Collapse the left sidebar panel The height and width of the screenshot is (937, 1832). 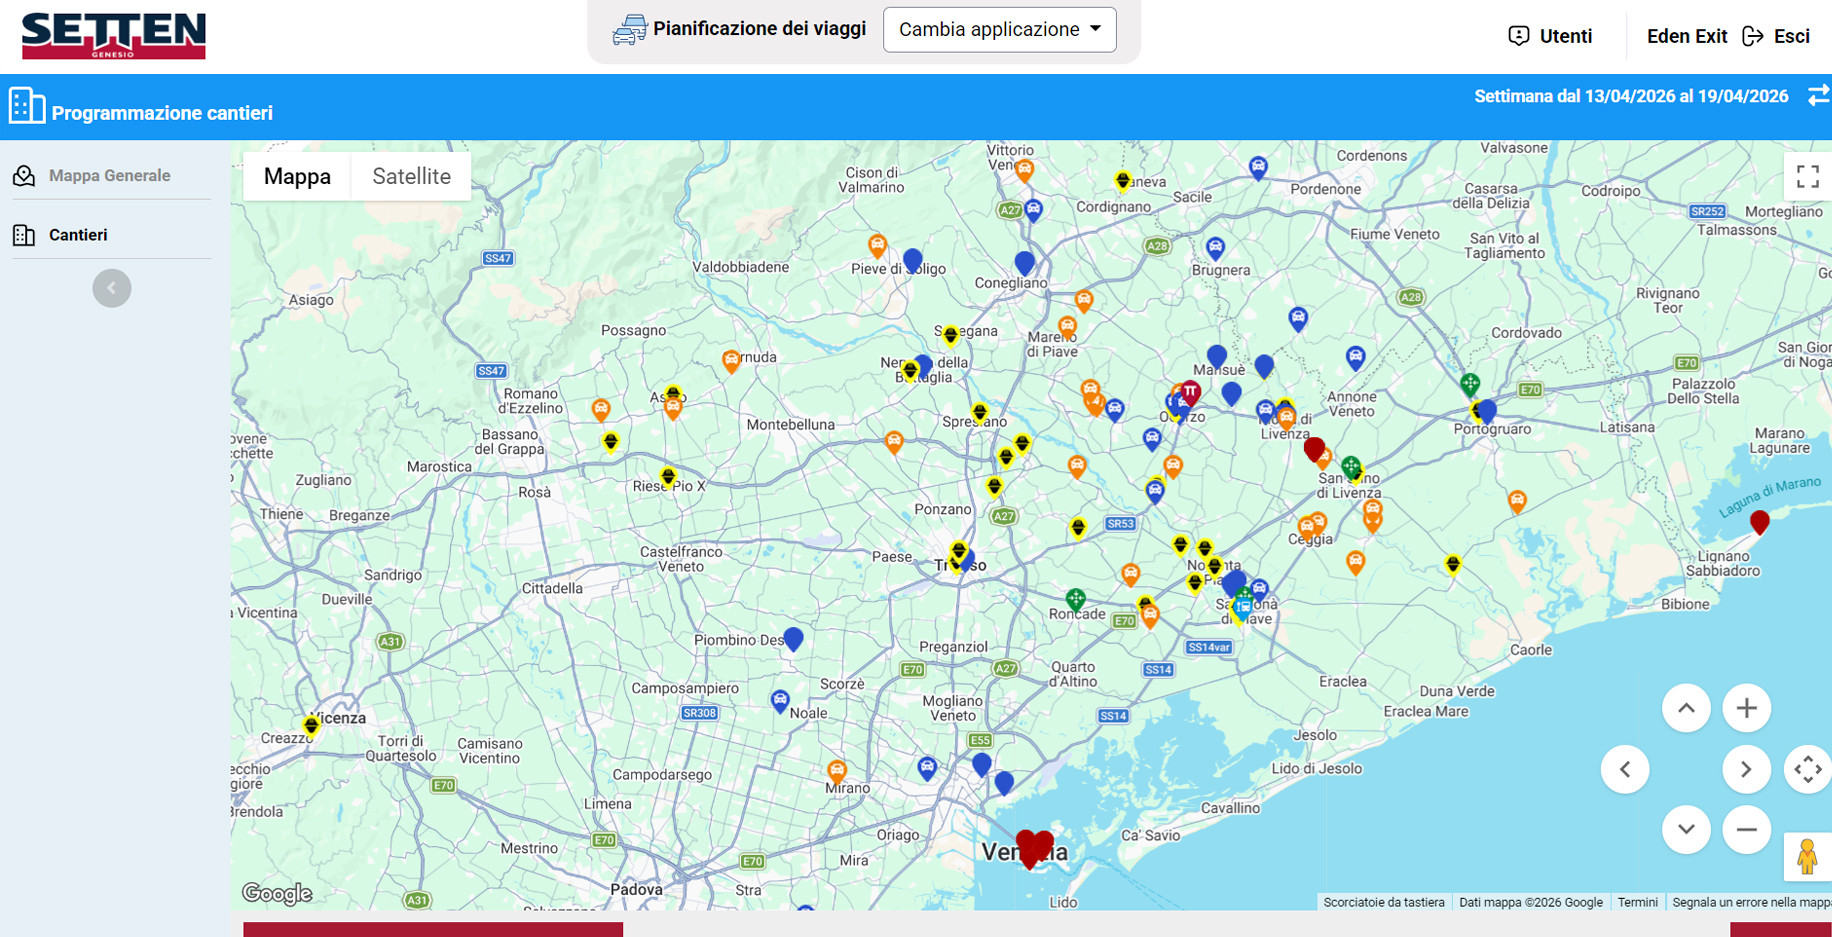point(112,288)
